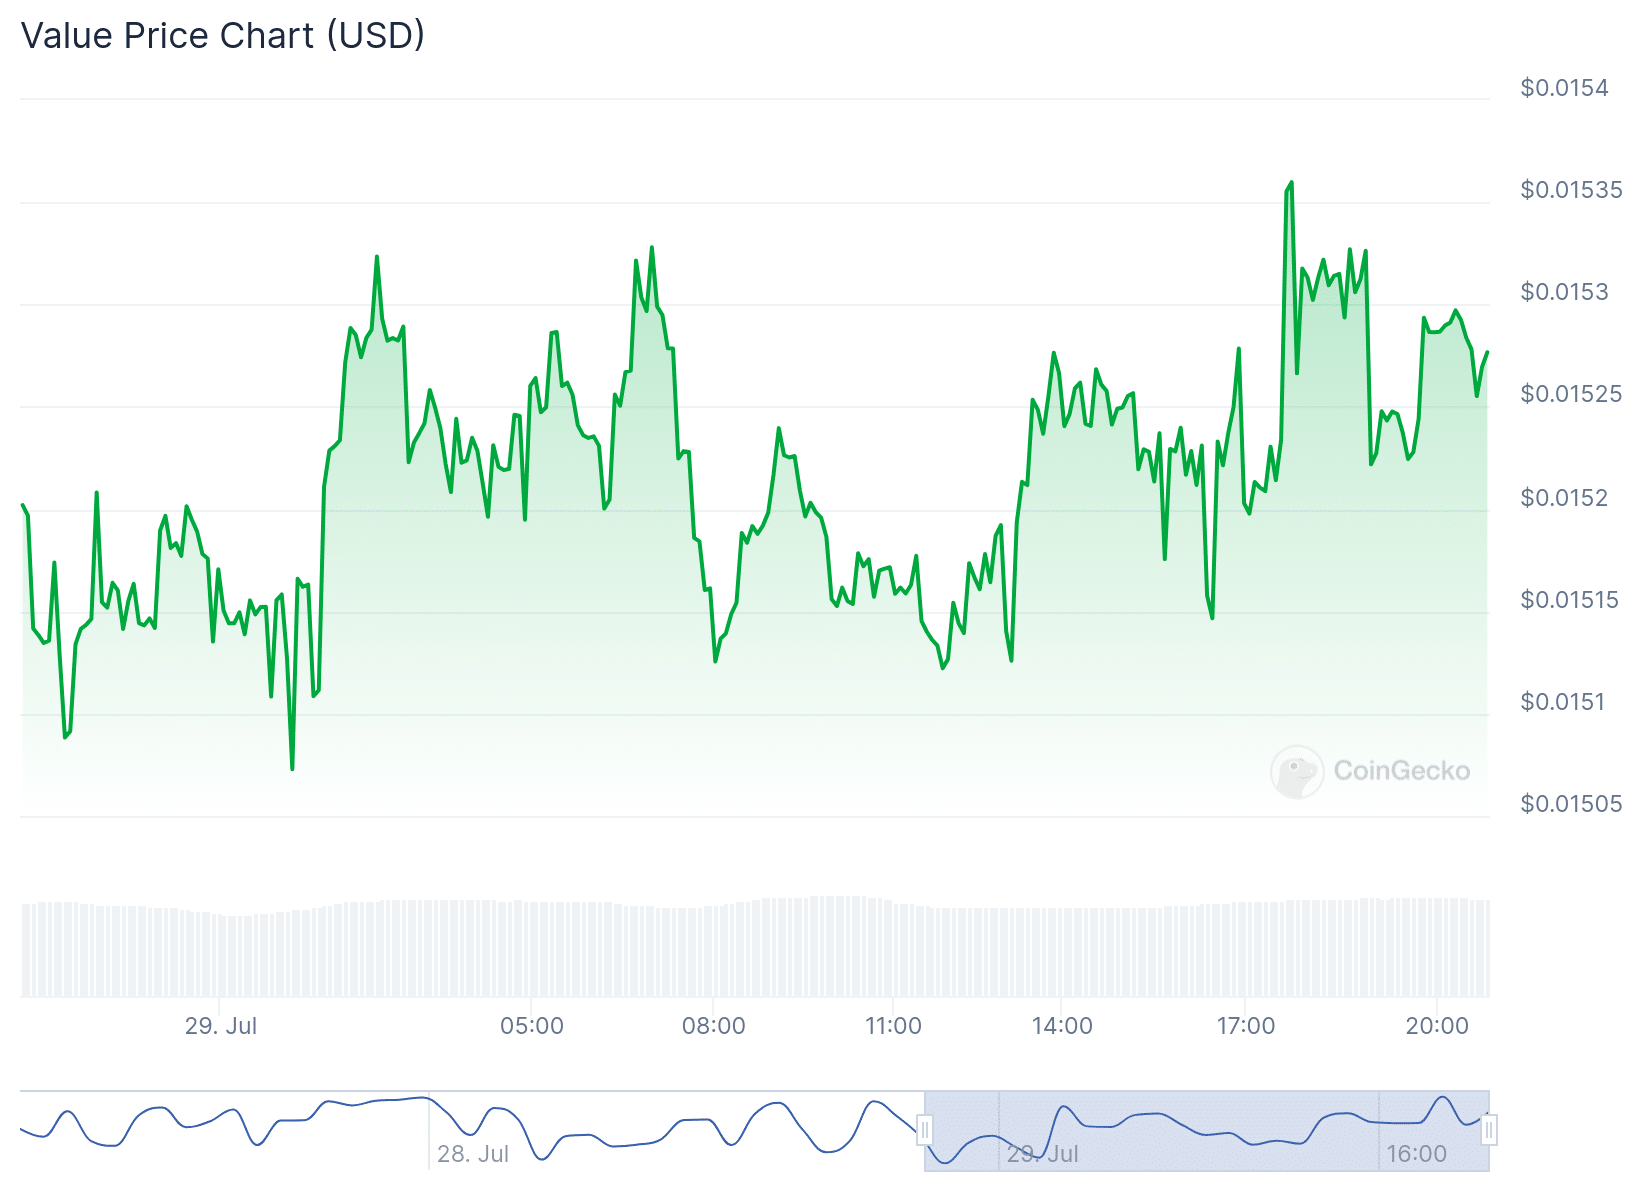Click the 28. Jul navigator label
Viewport: 1644px width, 1200px height.
pyautogui.click(x=473, y=1154)
